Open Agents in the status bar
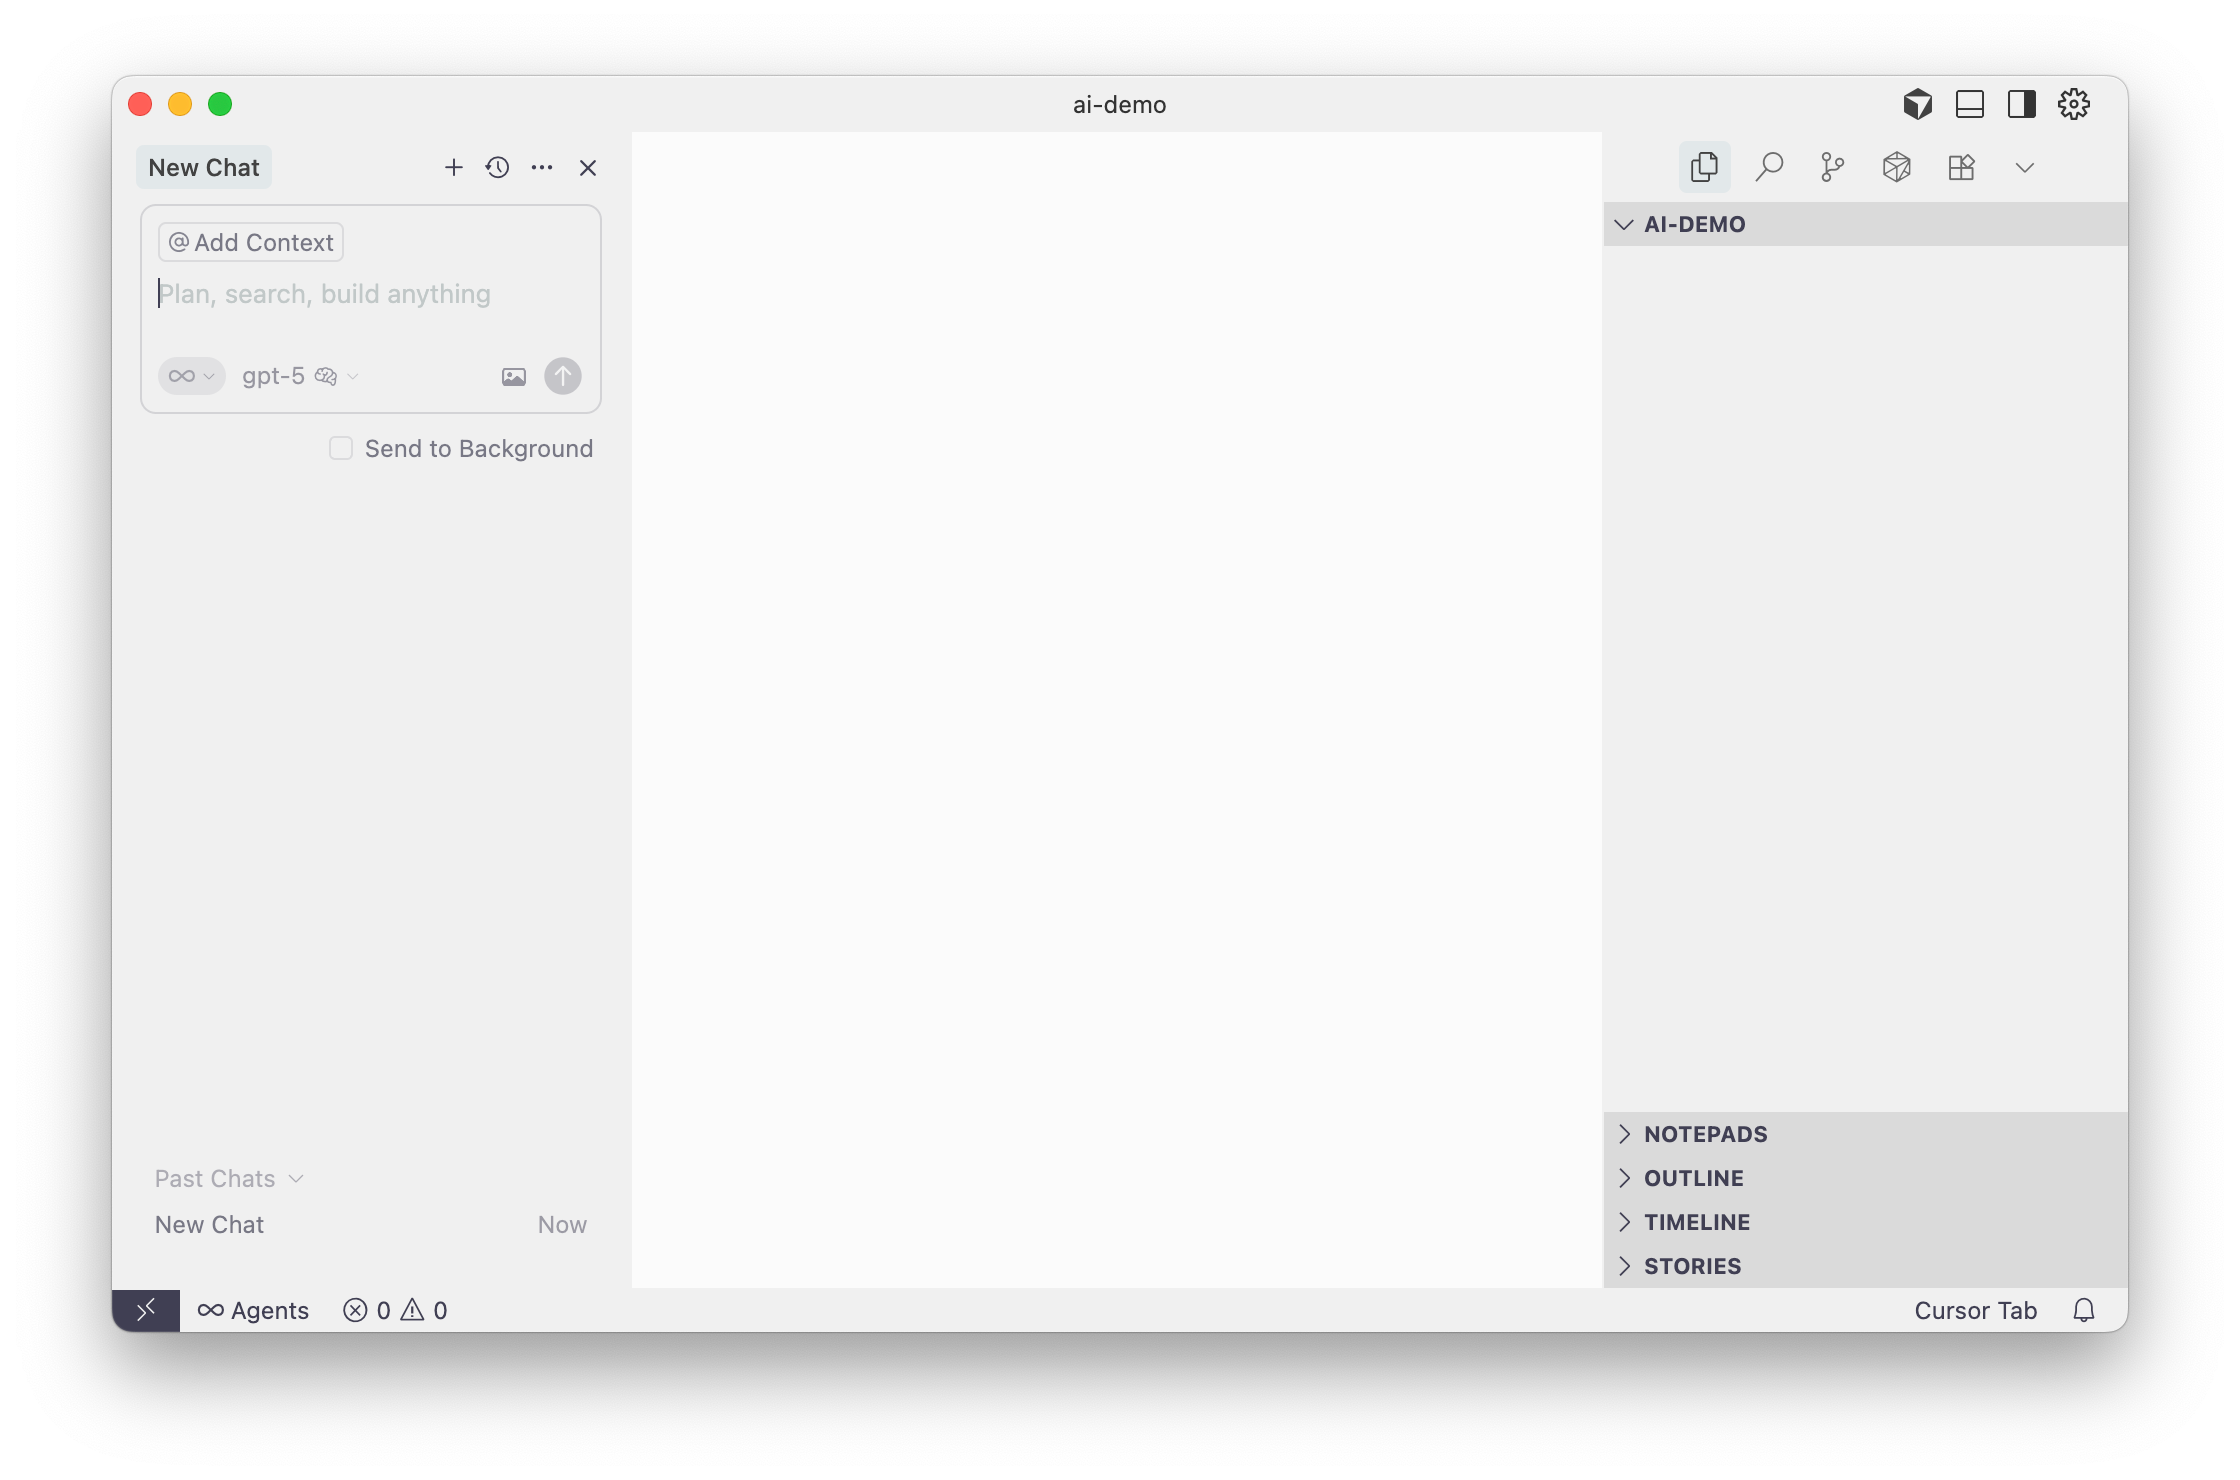Viewport: 2240px width, 1480px height. 253,1310
